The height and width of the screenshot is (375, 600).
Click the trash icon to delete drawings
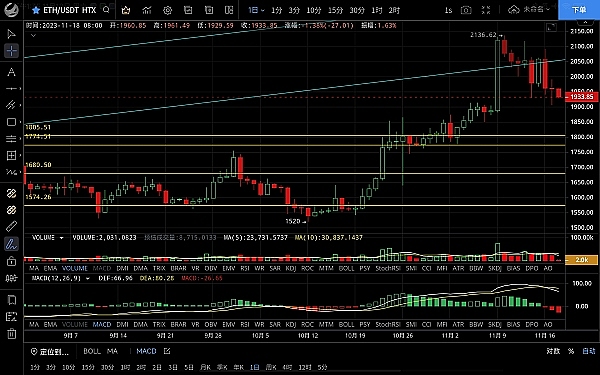(11, 333)
